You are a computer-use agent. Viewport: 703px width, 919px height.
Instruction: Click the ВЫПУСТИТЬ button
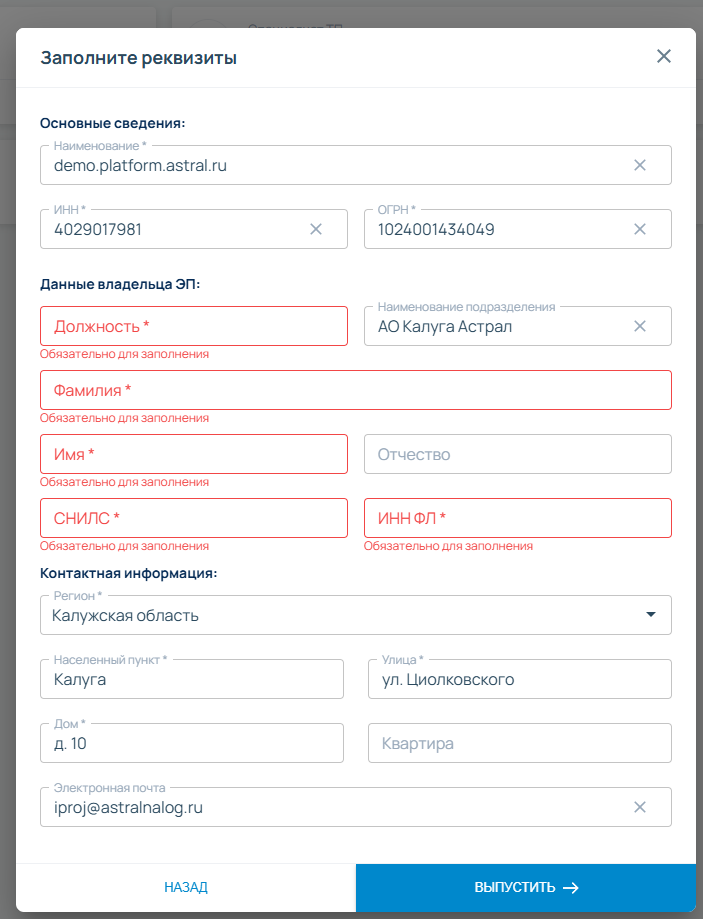526,887
